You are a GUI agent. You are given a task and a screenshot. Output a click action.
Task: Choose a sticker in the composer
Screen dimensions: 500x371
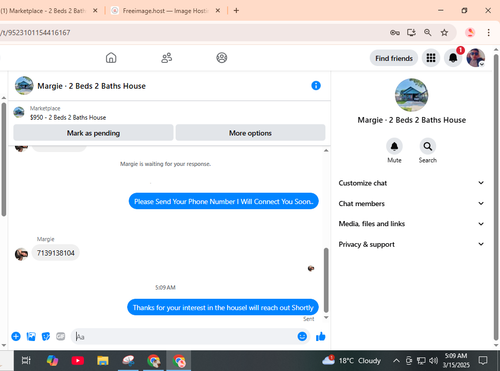click(46, 337)
